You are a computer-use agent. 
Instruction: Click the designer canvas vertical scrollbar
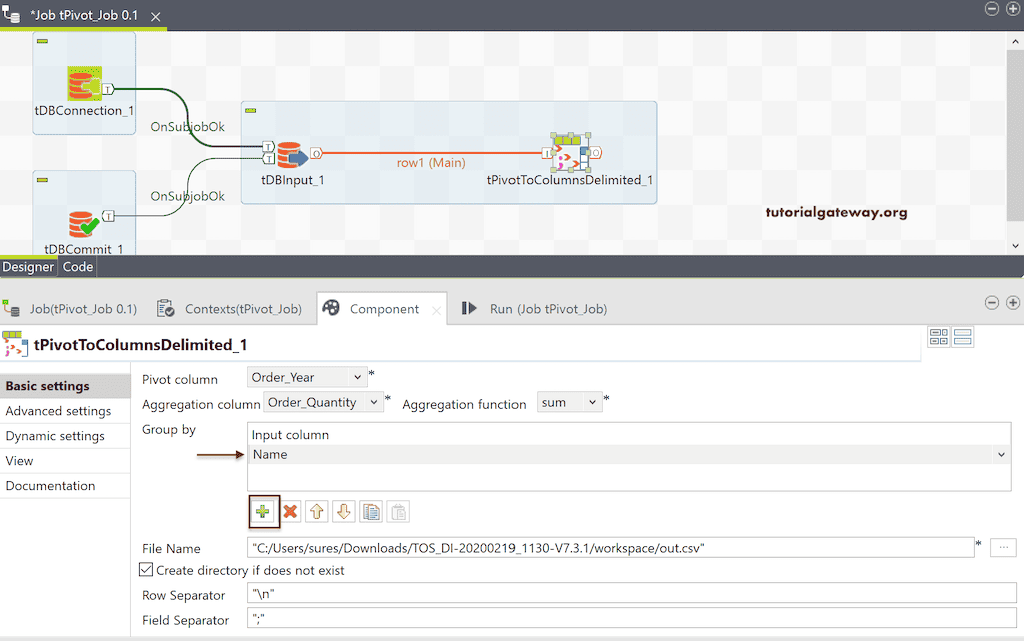pos(1016,137)
